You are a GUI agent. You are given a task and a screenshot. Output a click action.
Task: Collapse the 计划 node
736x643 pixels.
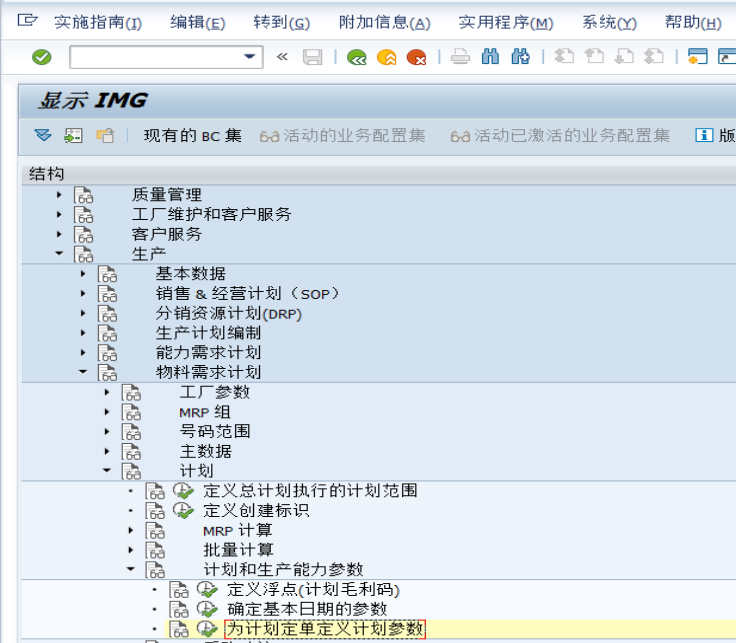[x=107, y=470]
